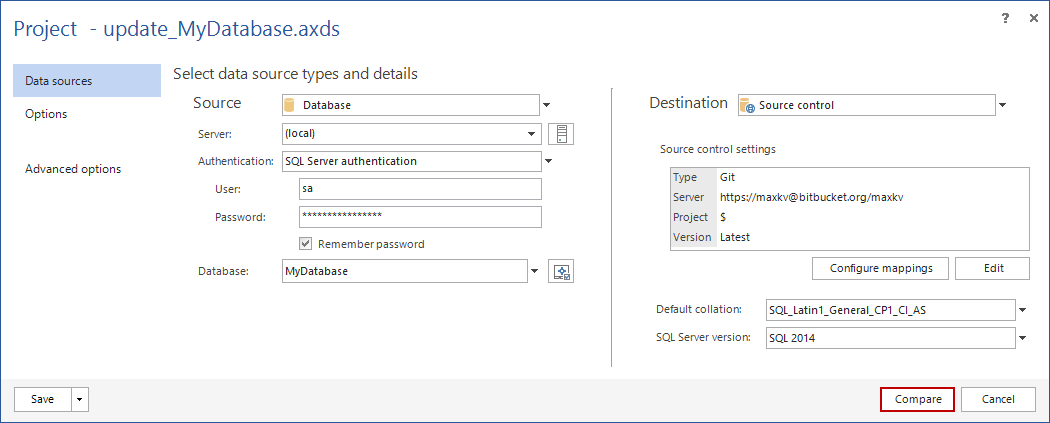Click the server browse icon
The width and height of the screenshot is (1050, 423).
[x=561, y=134]
